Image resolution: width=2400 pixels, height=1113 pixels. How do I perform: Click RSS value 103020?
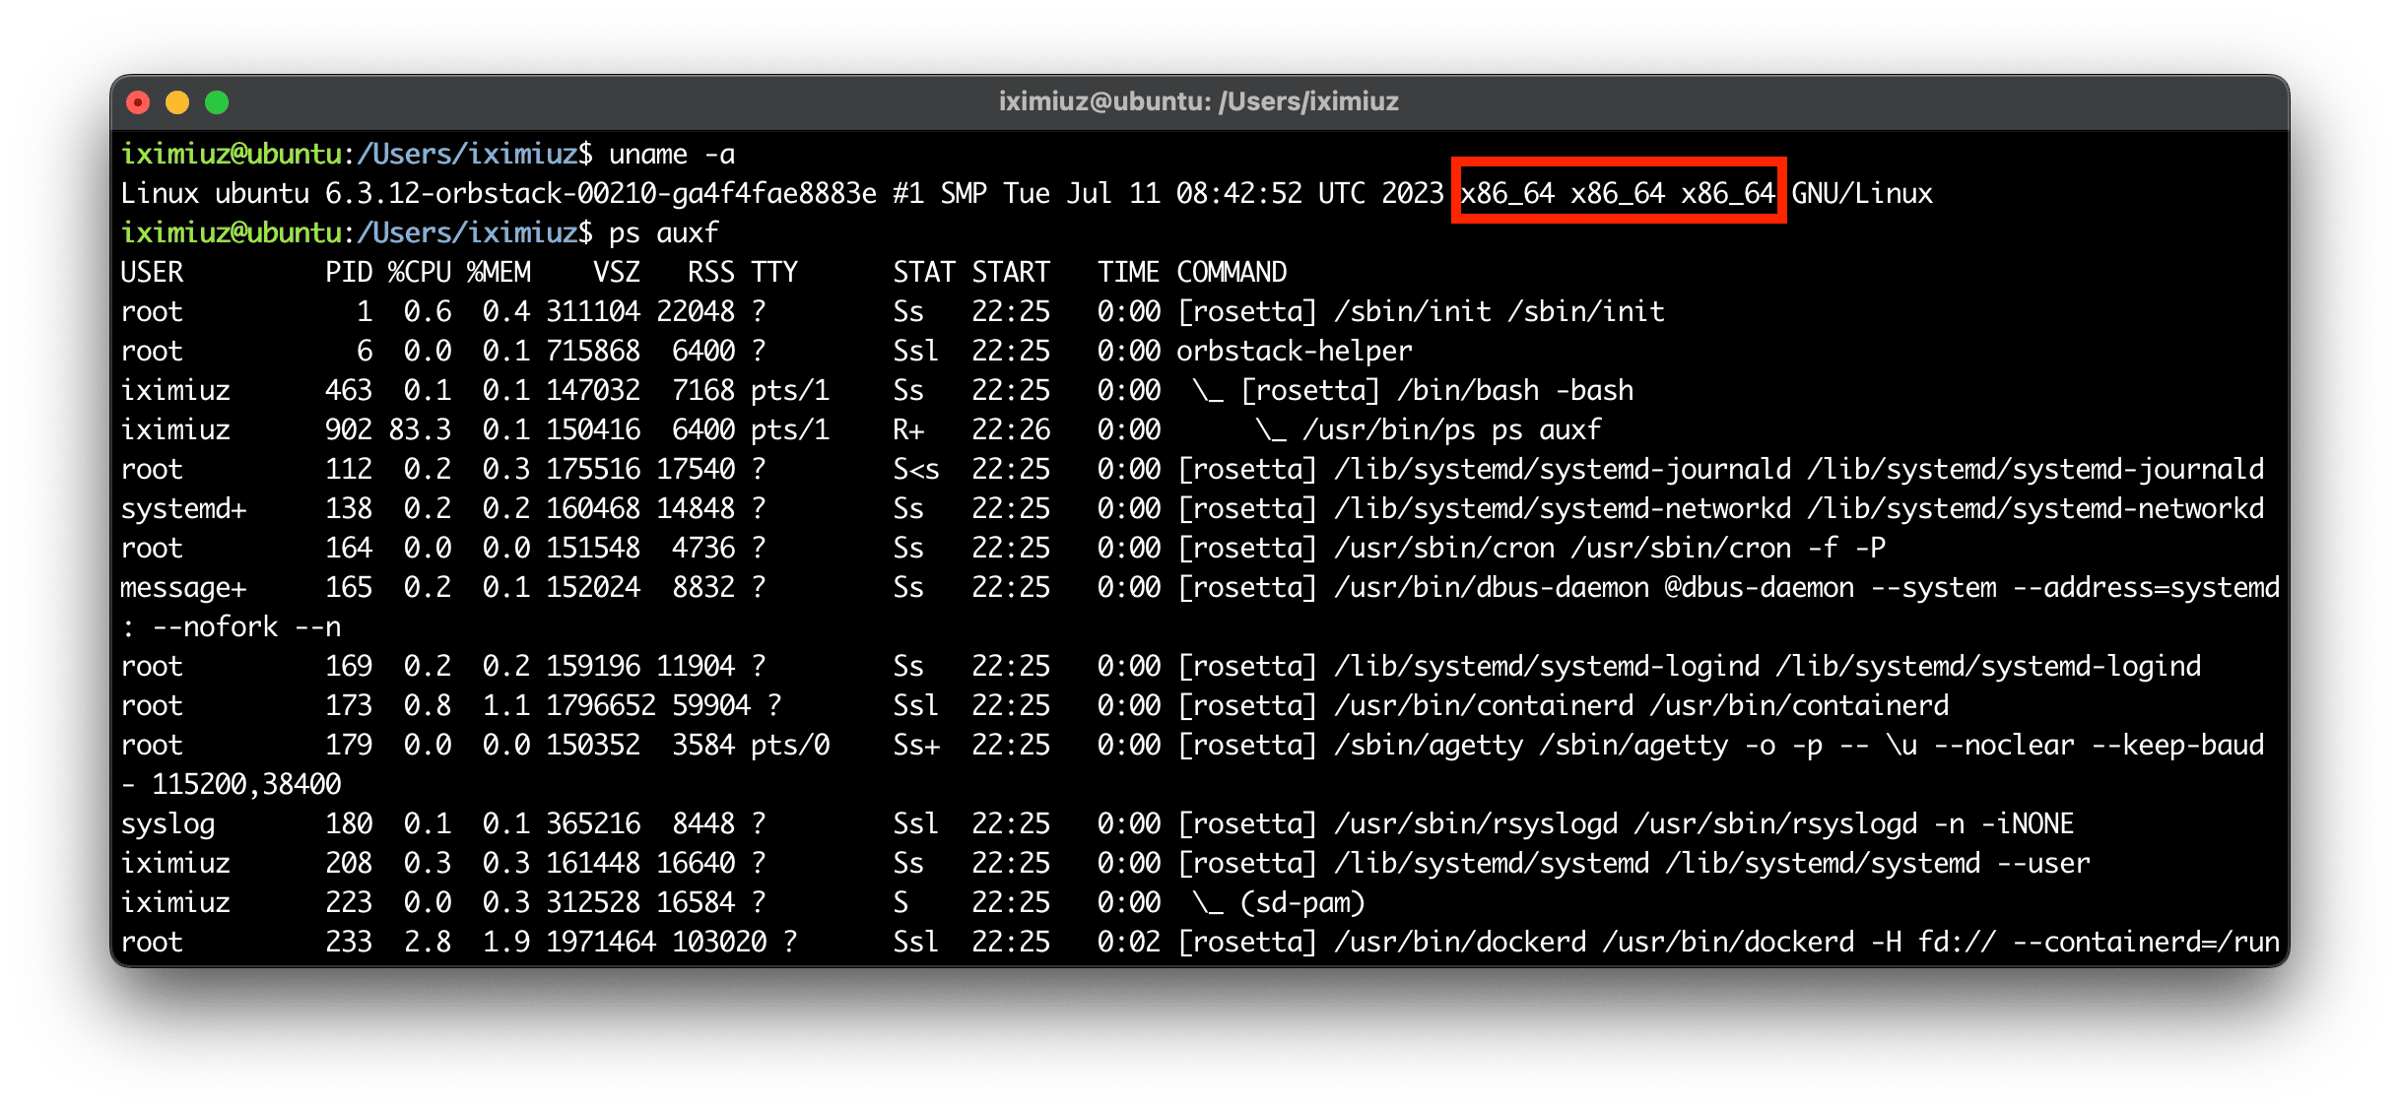pos(719,943)
